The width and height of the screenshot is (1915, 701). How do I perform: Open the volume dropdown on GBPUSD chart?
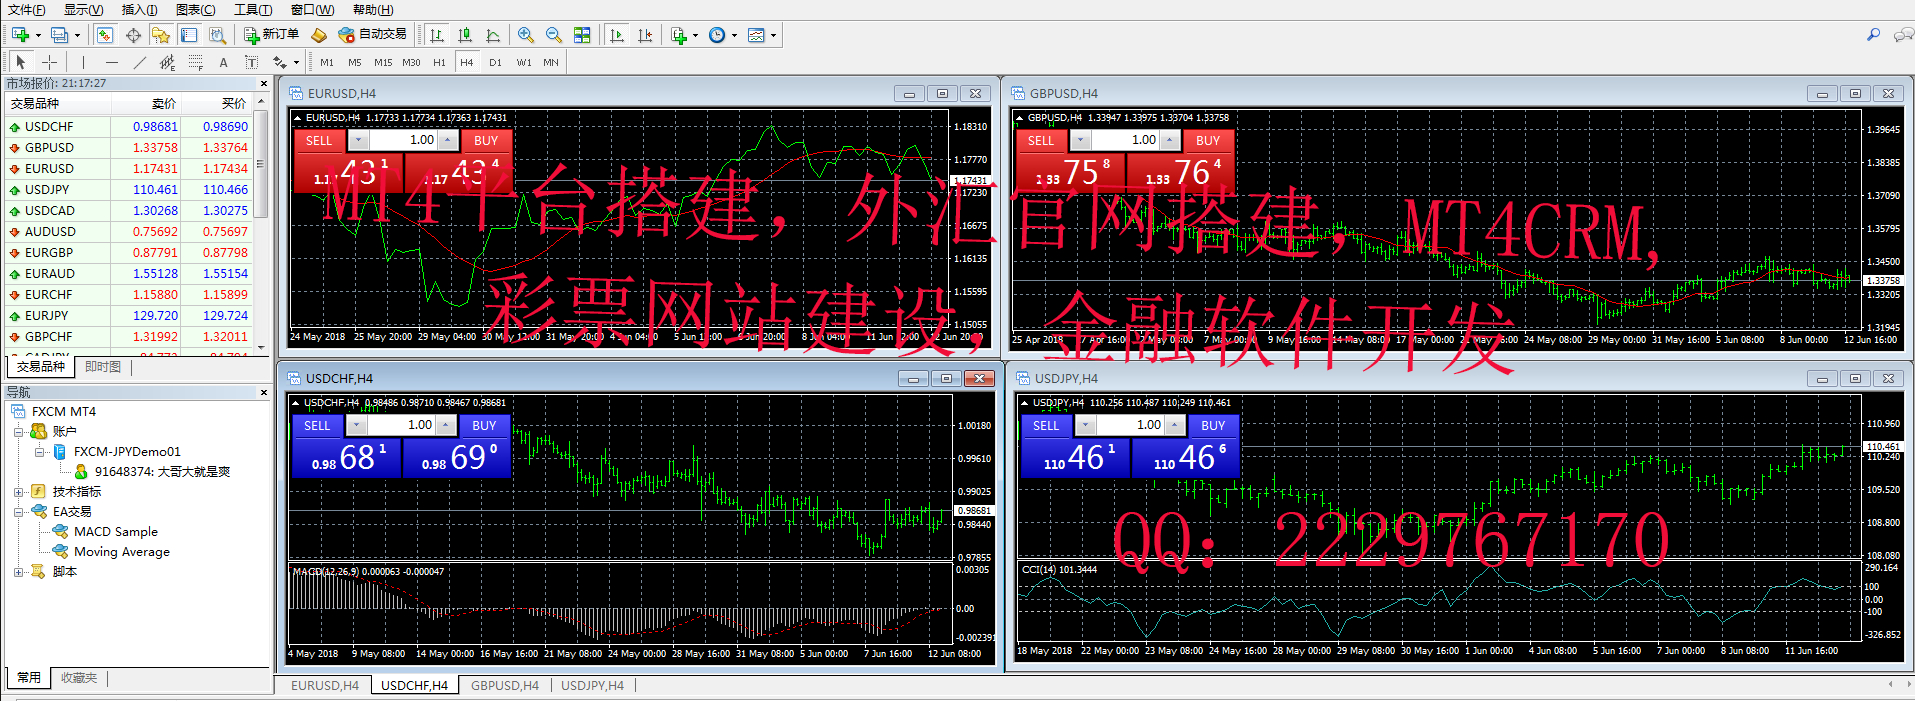click(1081, 140)
